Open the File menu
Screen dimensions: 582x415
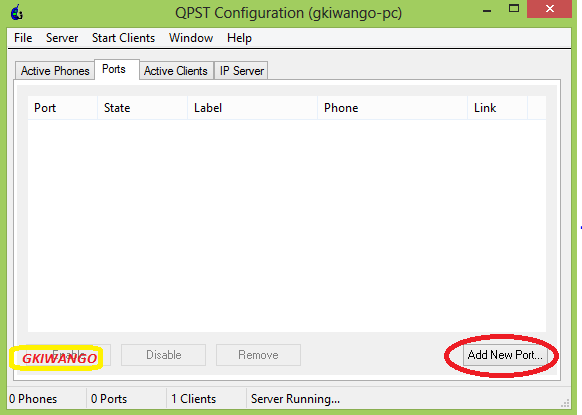[23, 38]
